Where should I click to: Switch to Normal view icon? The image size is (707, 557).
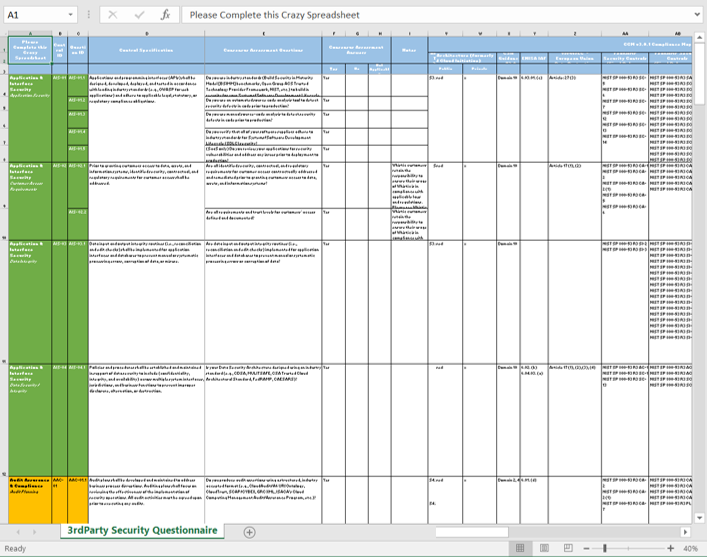(x=520, y=548)
